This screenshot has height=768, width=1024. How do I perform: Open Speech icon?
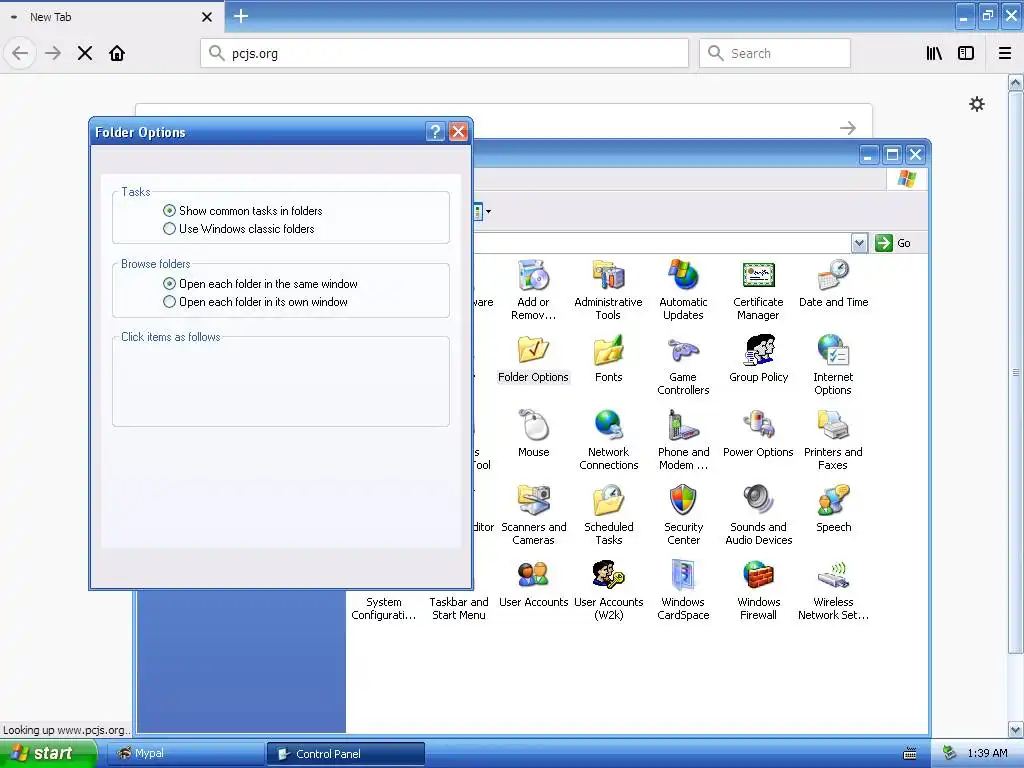[x=833, y=509]
